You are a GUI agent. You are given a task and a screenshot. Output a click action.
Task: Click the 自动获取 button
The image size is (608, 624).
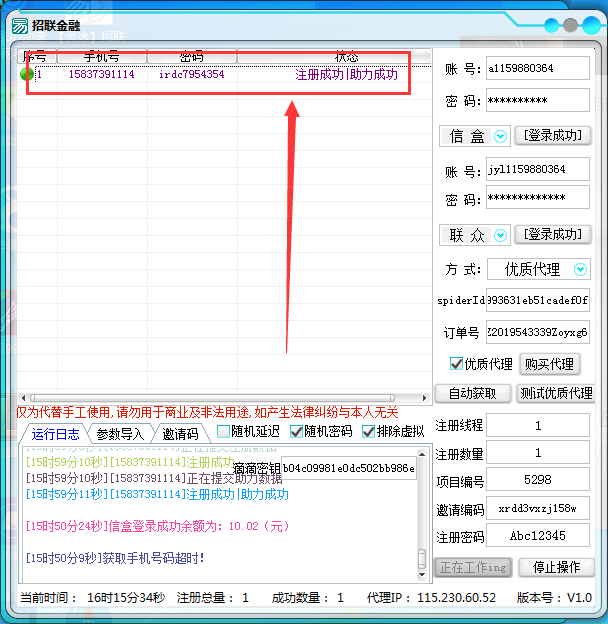(x=473, y=393)
